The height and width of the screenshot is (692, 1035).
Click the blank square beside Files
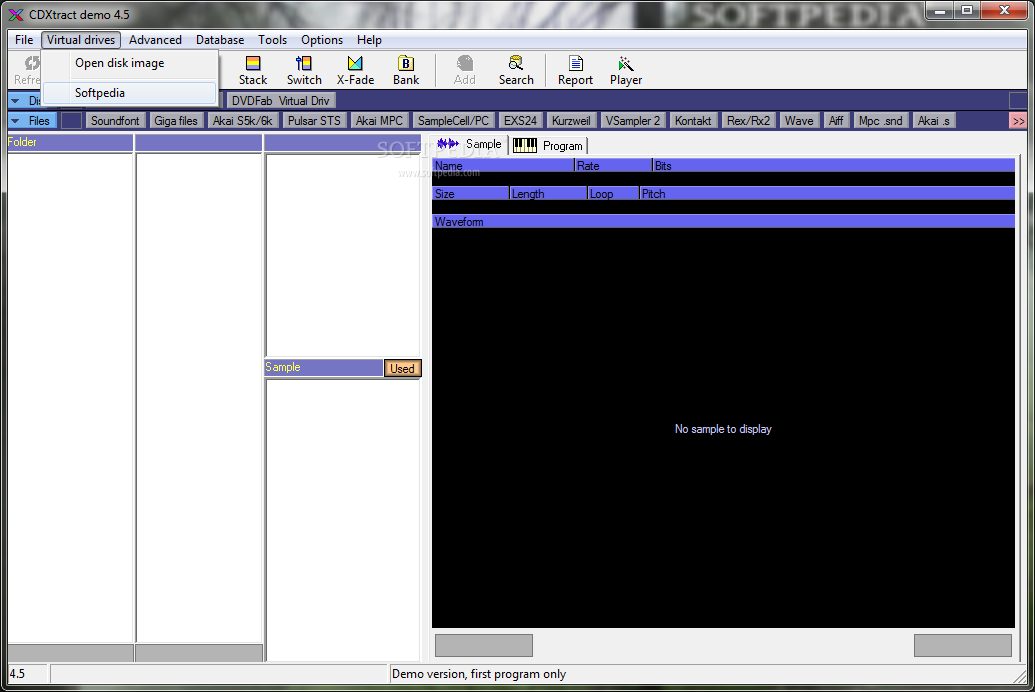click(71, 121)
